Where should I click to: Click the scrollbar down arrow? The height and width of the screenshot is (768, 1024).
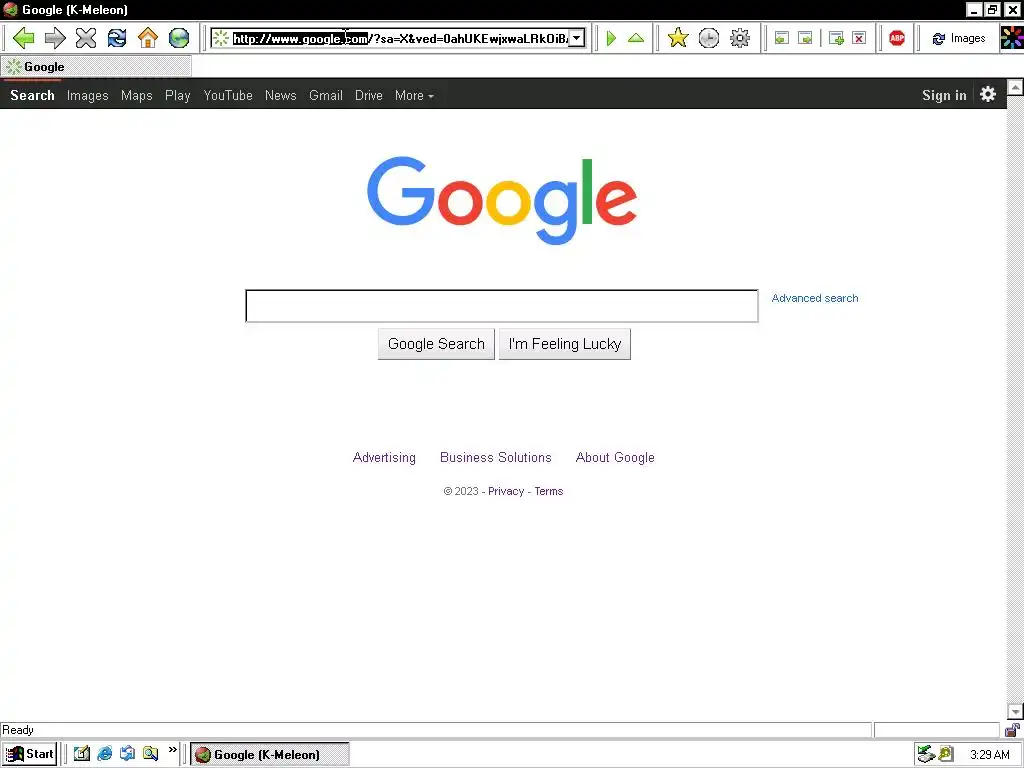[x=1015, y=712]
